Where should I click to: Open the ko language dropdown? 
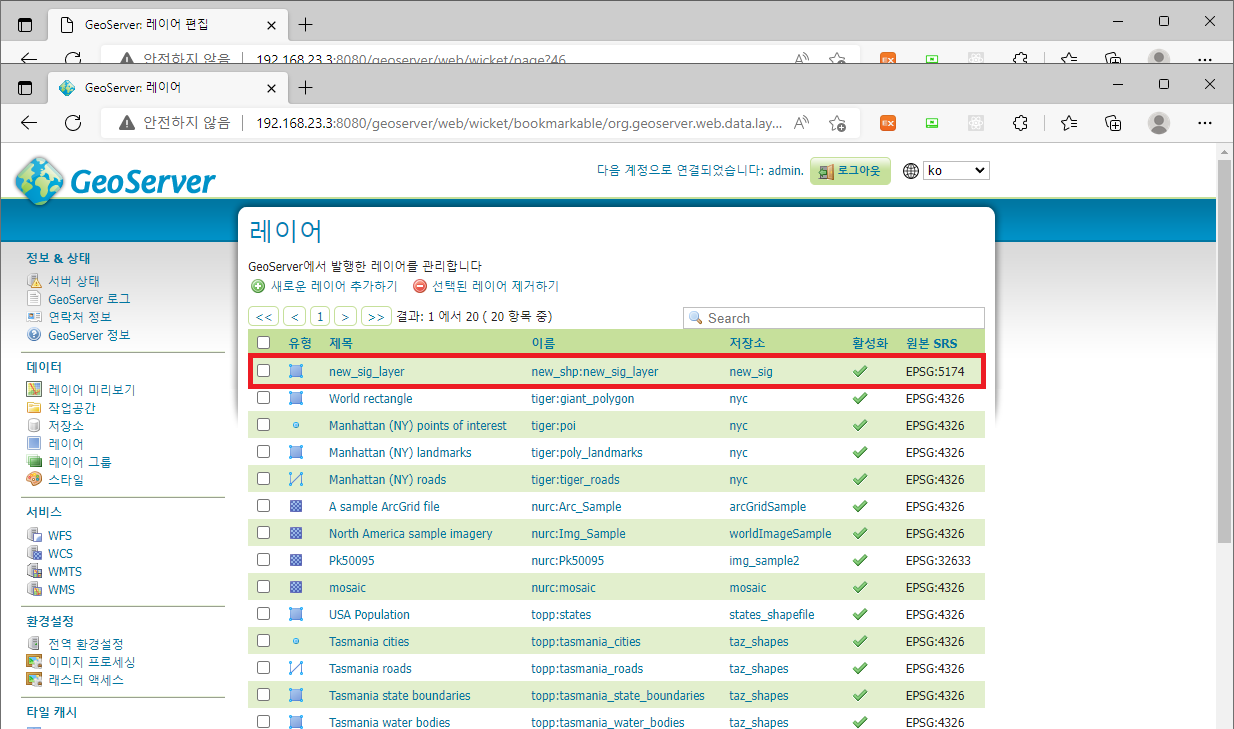pyautogui.click(x=956, y=171)
